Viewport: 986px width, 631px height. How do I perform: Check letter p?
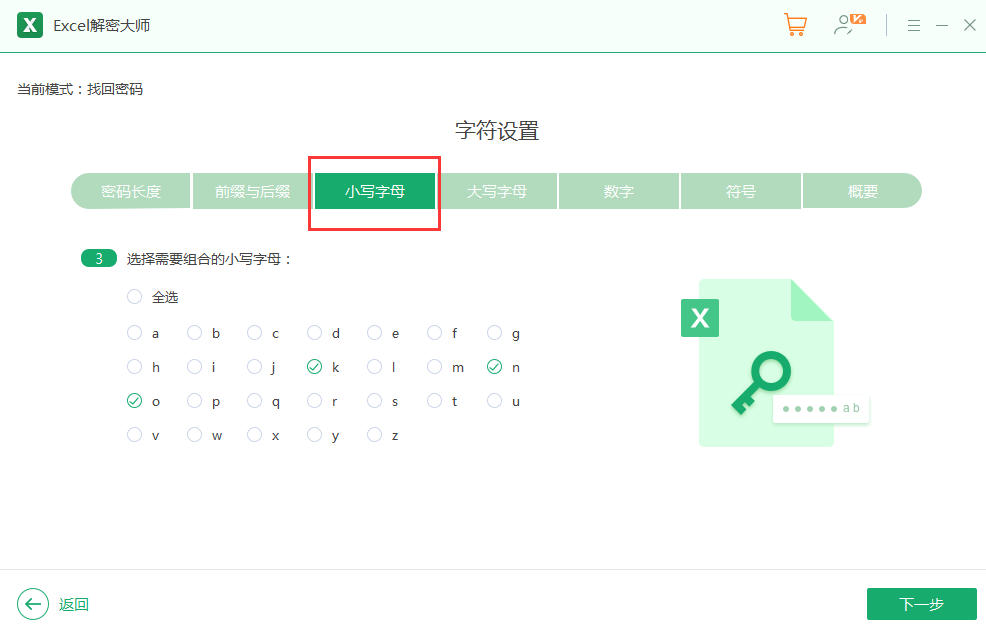click(194, 401)
